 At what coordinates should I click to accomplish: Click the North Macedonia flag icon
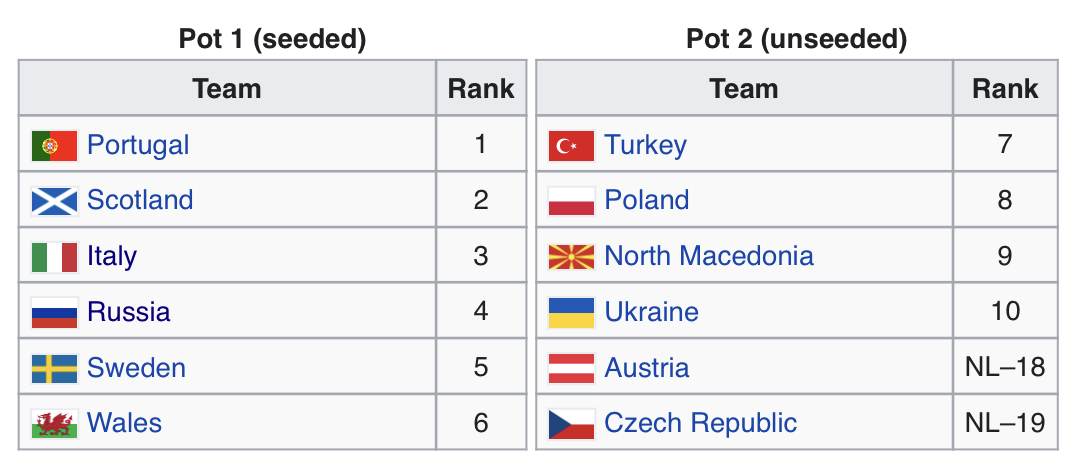(x=572, y=257)
